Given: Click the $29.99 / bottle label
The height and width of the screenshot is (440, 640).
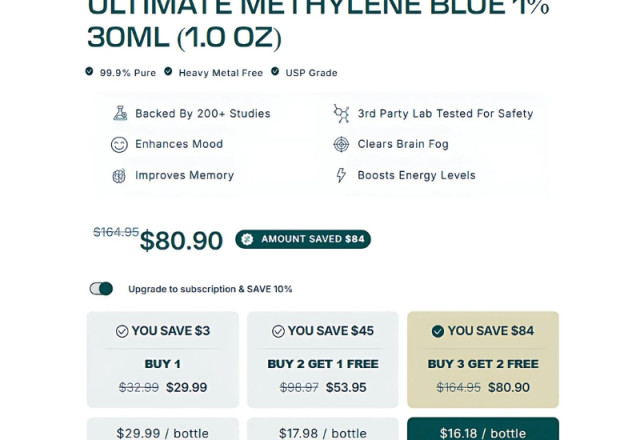Looking at the screenshot, I should [x=162, y=431].
